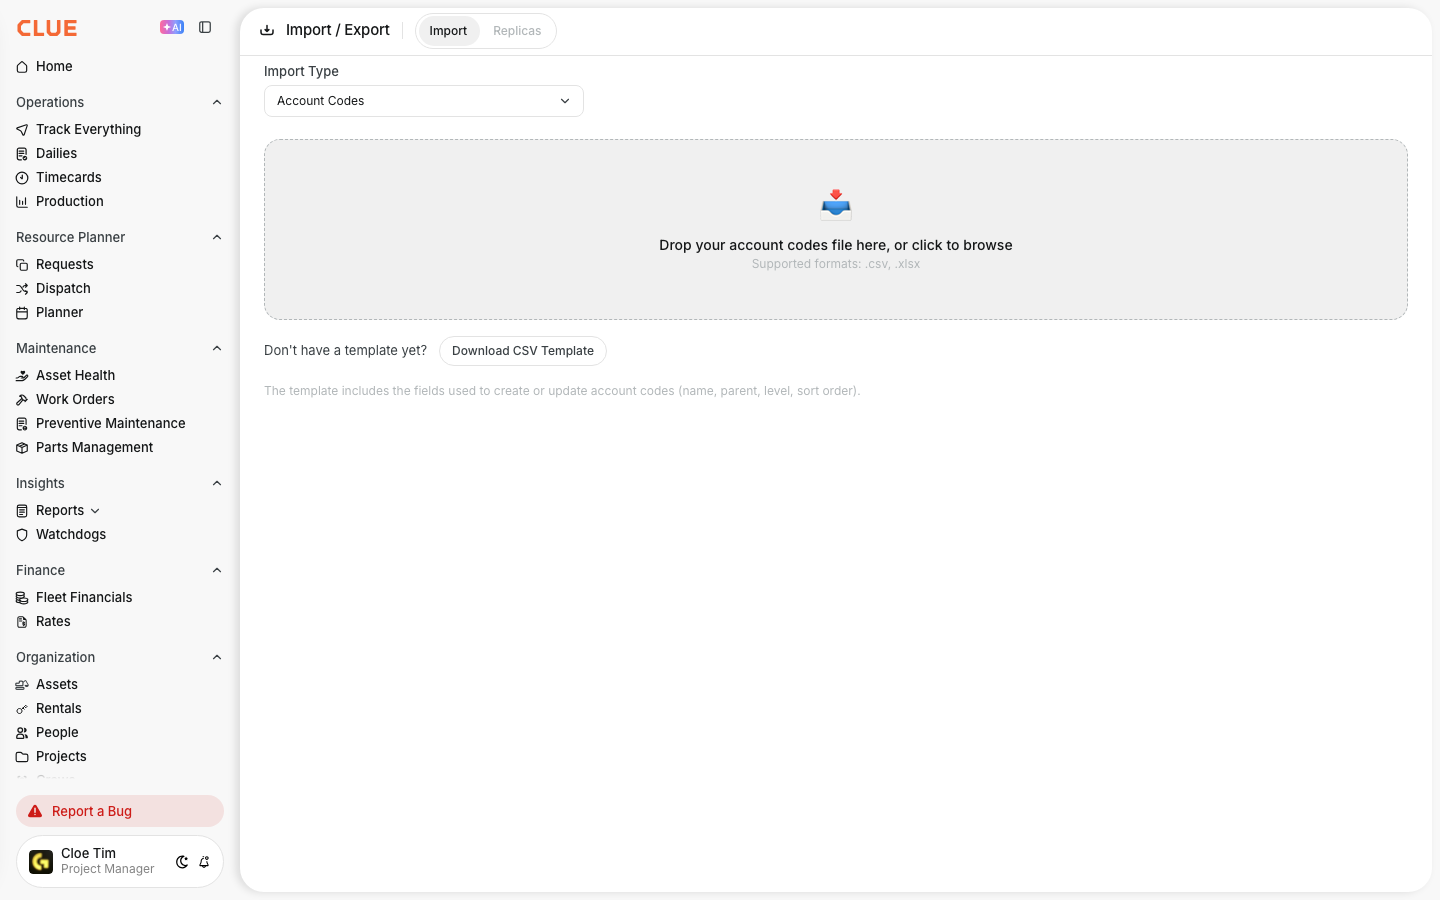1440x900 pixels.
Task: Click the Fleet Financials icon
Action: tap(22, 598)
